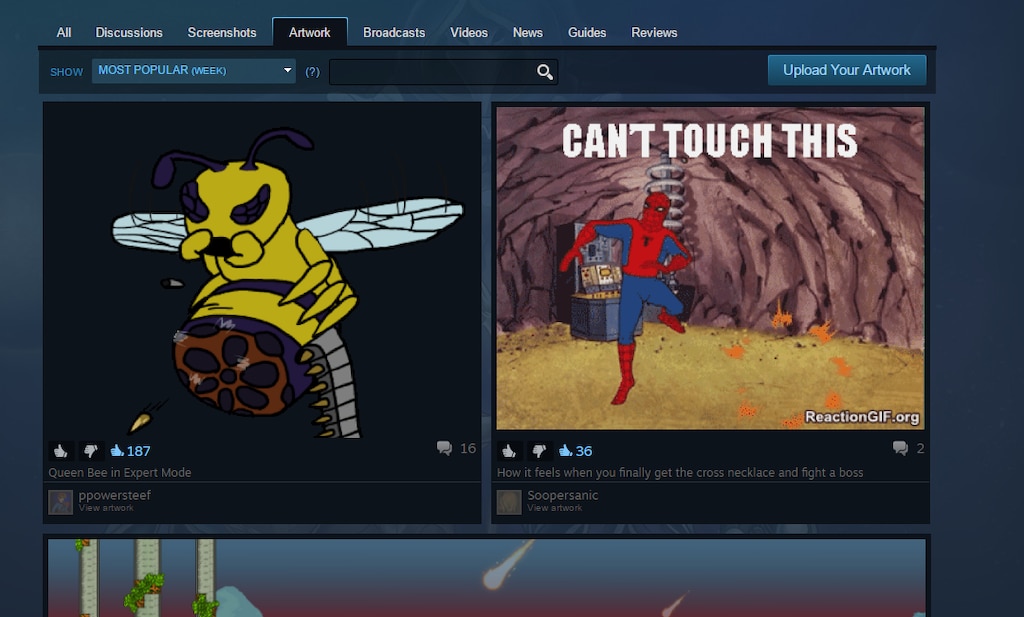Go to the Guides tab
This screenshot has width=1024, height=617.
[587, 33]
